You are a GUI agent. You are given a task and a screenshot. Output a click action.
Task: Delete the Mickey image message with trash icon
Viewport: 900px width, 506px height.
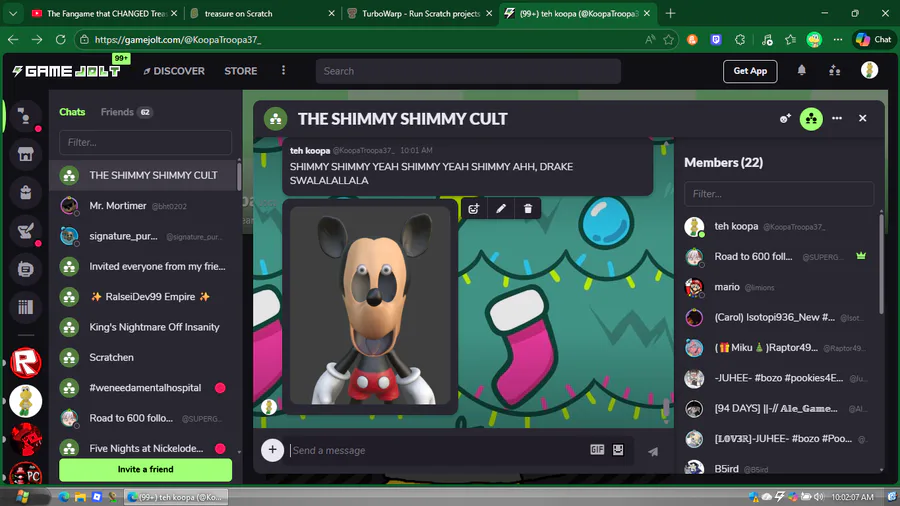[x=527, y=209]
